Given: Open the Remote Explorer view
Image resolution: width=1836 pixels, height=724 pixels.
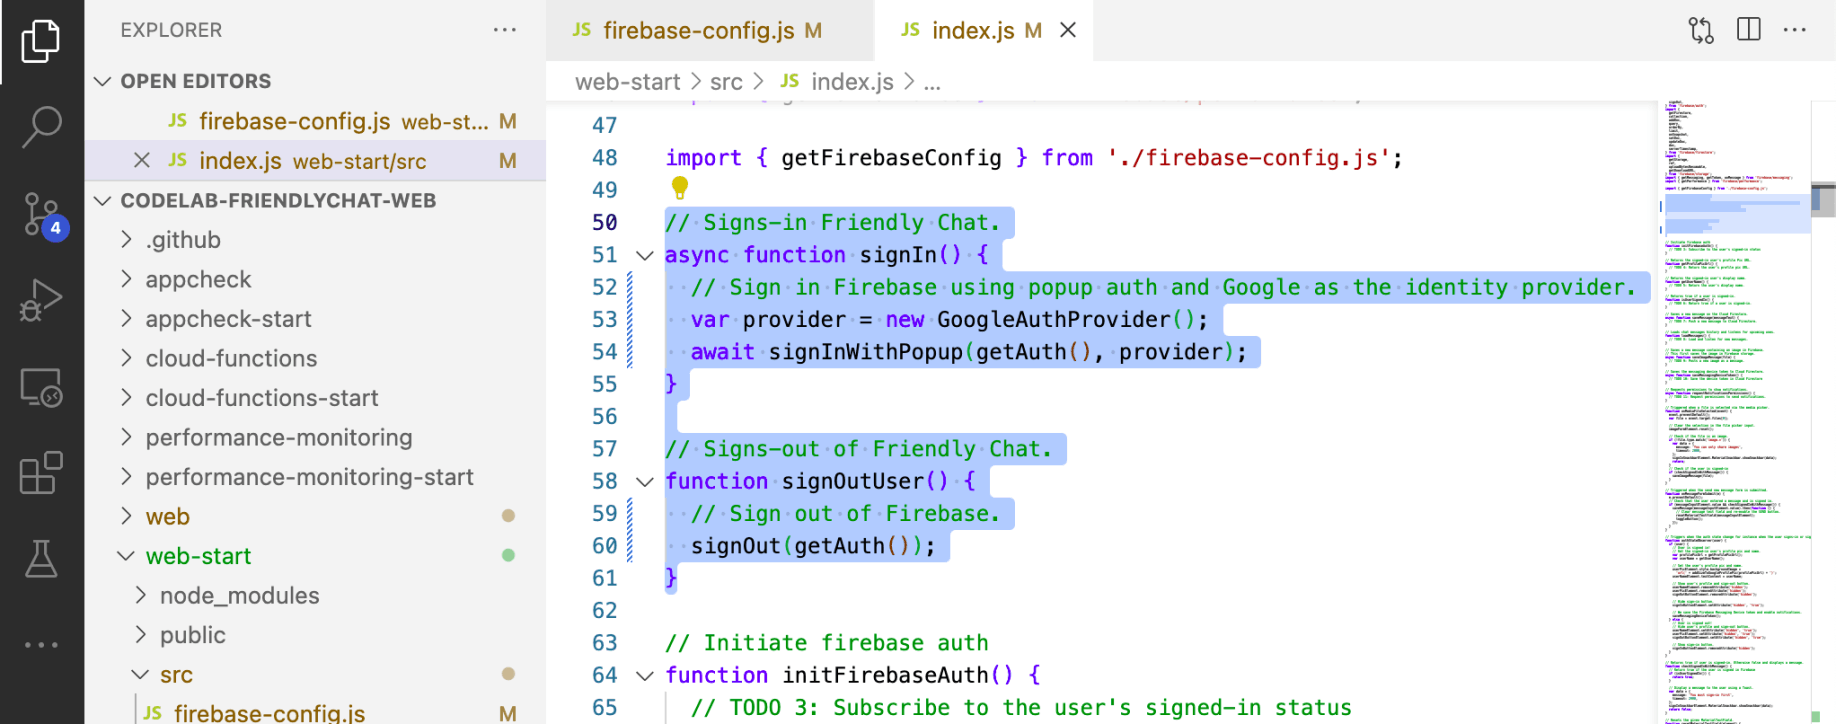Looking at the screenshot, I should pyautogui.click(x=41, y=387).
